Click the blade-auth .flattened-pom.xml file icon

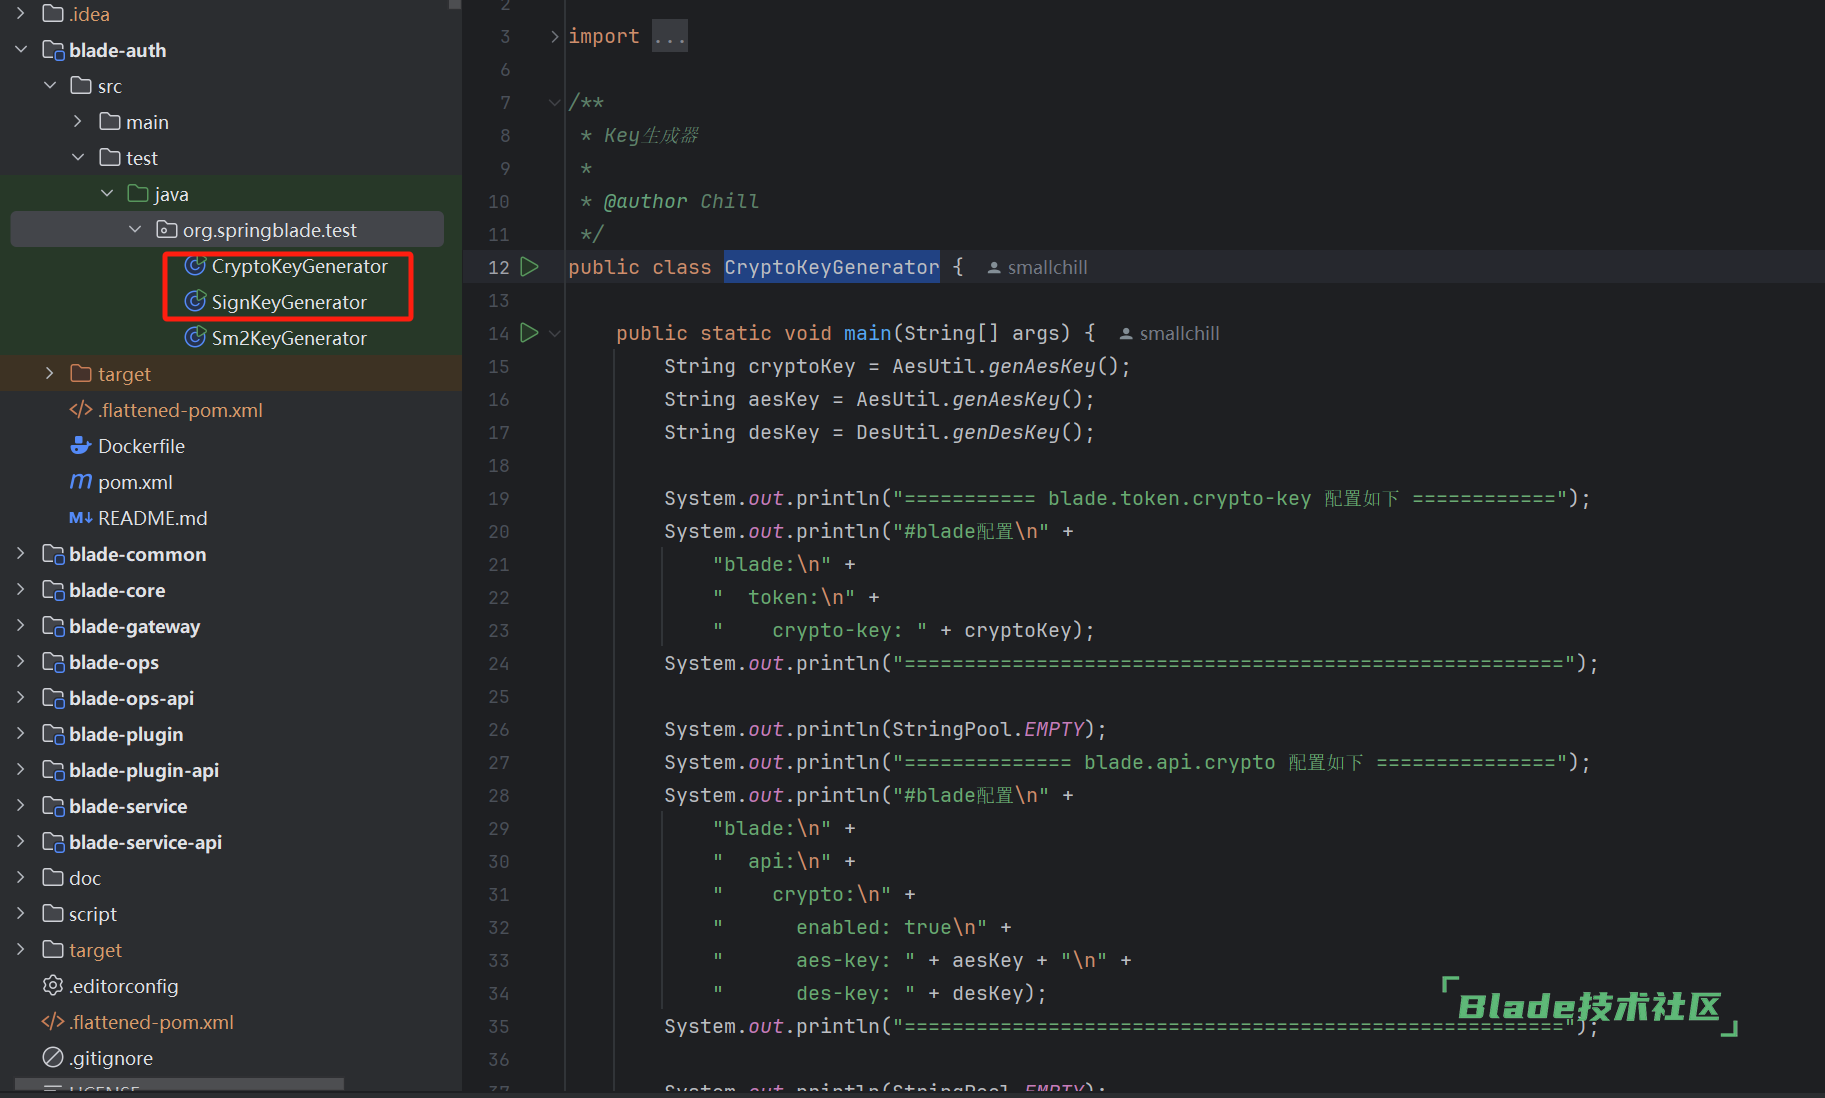coord(81,410)
